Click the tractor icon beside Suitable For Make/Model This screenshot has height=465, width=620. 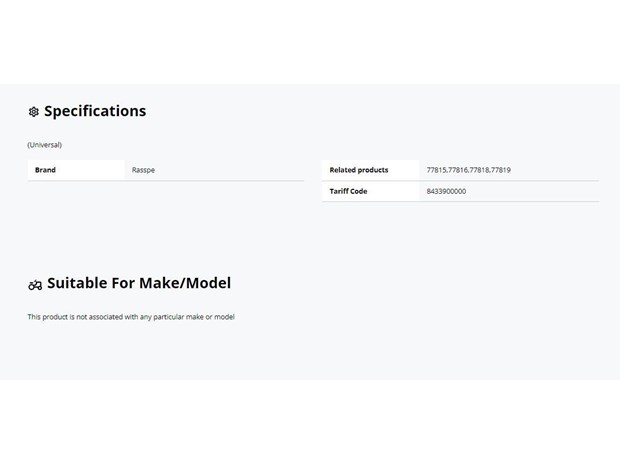point(35,285)
